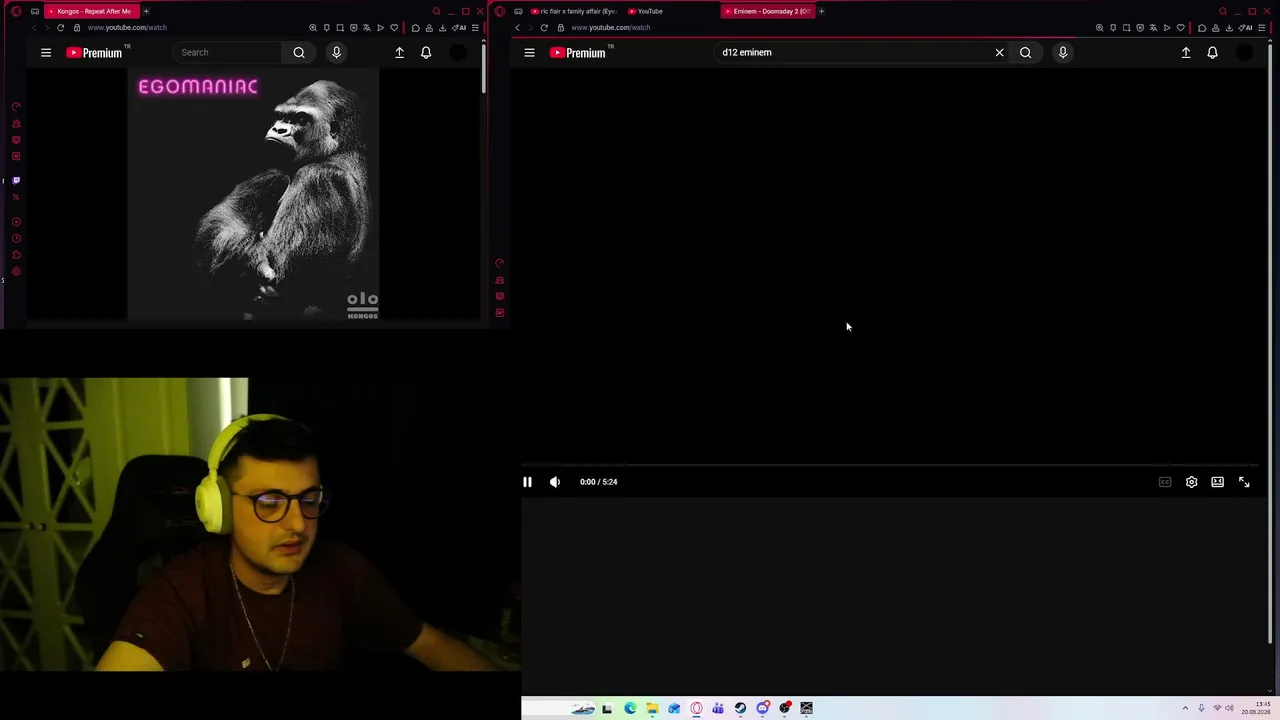Open new tab in right browser window
The image size is (1280, 720).
pyautogui.click(x=822, y=11)
